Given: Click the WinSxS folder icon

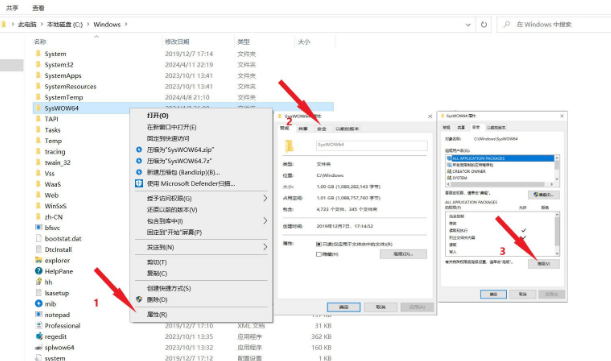Looking at the screenshot, I should 38,205.
